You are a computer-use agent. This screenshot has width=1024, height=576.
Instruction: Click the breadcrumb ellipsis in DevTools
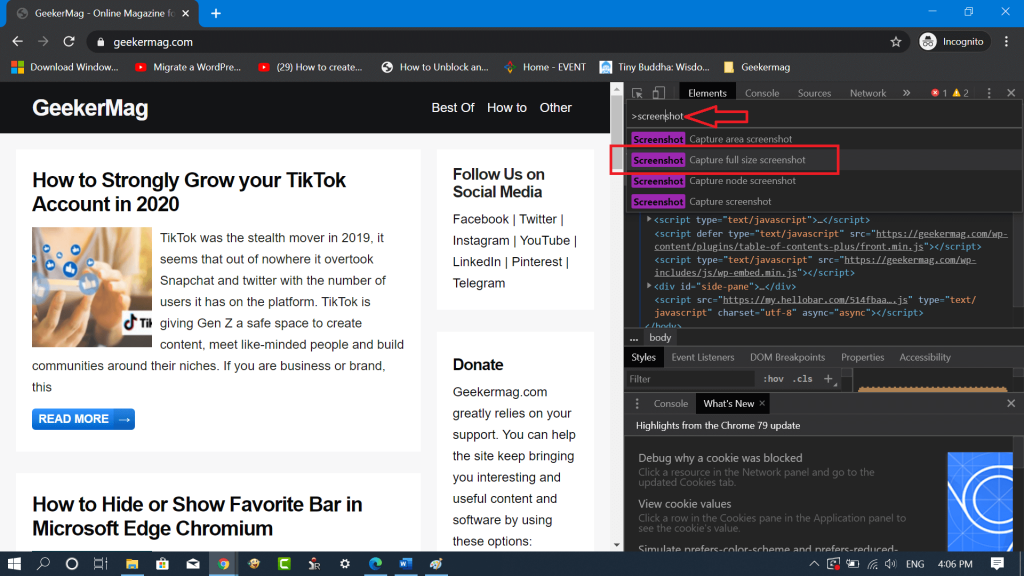633,338
